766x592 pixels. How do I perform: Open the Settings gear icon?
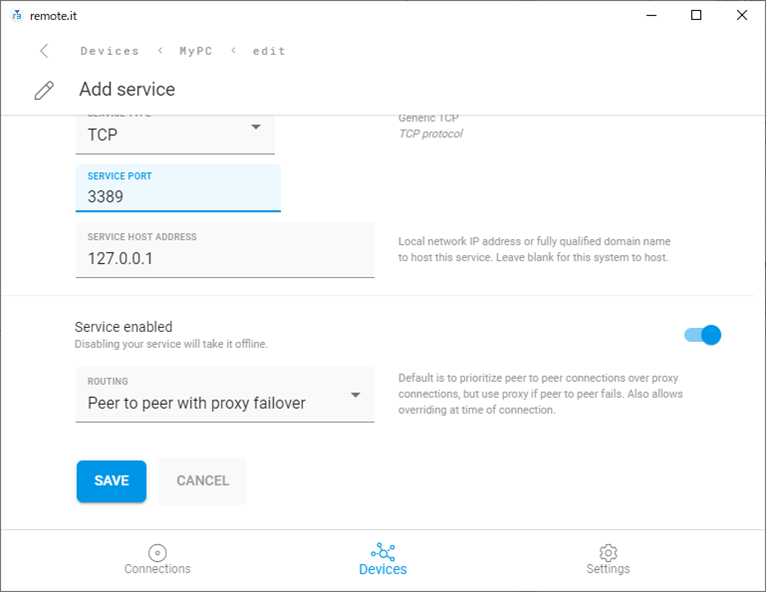(x=608, y=553)
